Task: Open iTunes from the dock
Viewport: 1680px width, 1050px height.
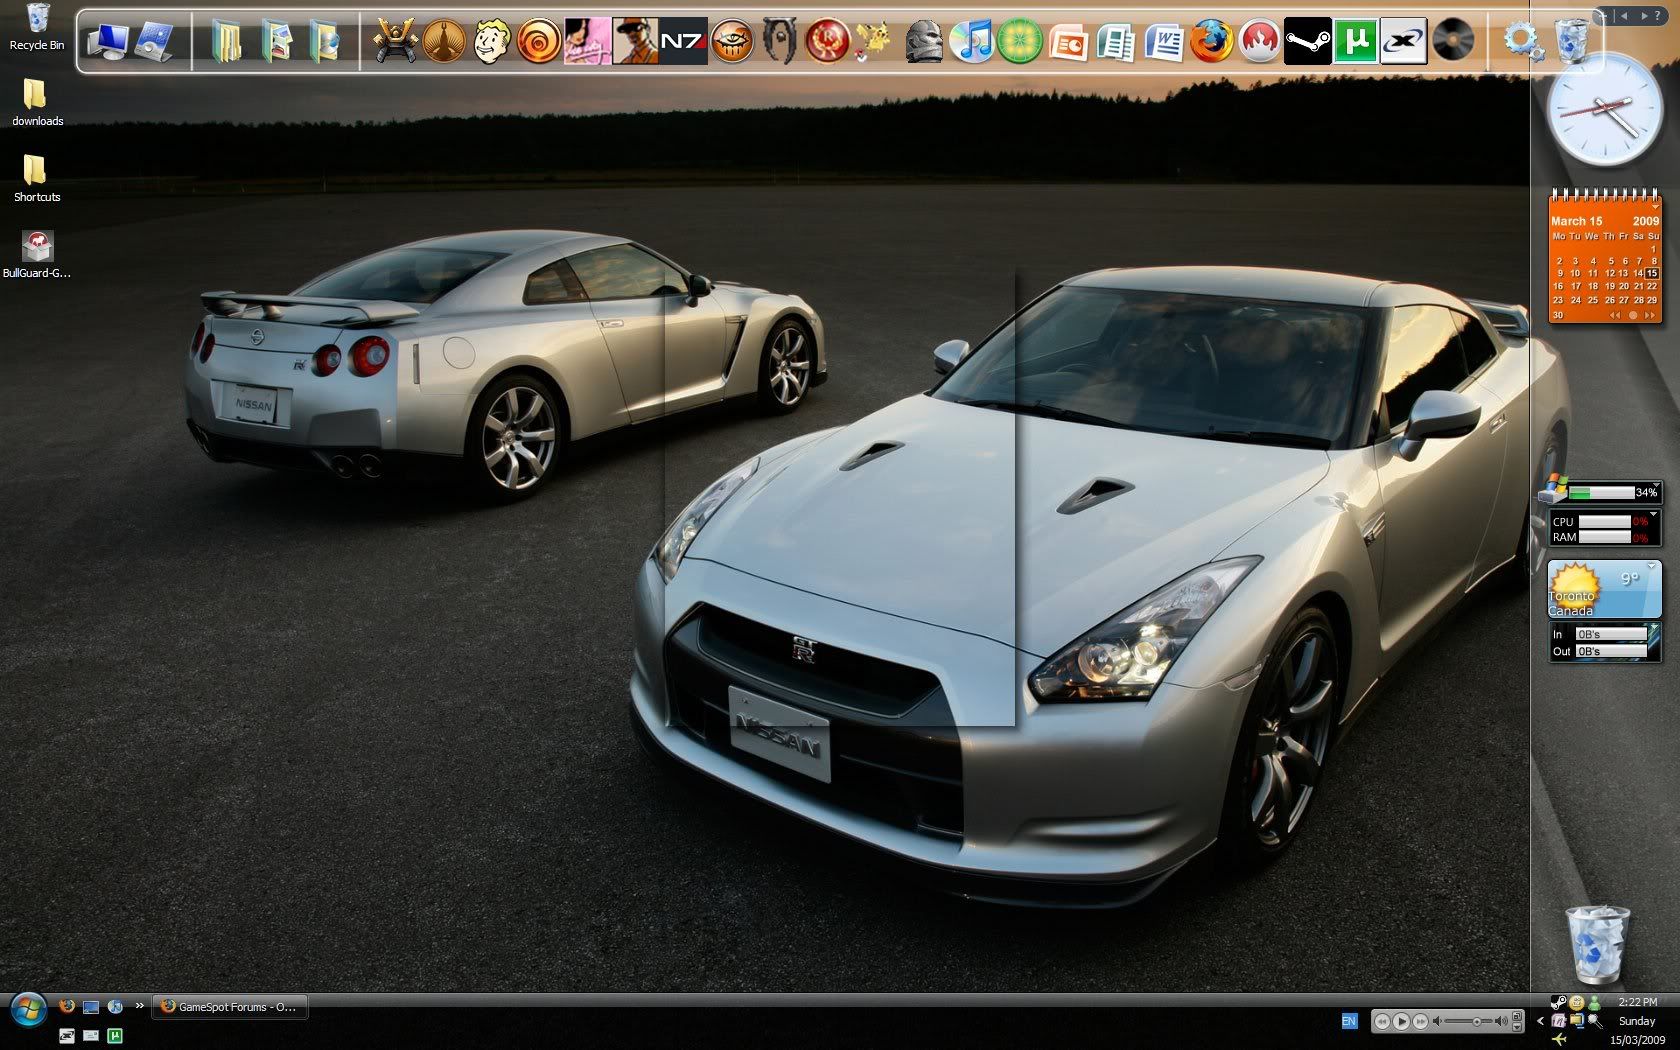Action: click(971, 41)
